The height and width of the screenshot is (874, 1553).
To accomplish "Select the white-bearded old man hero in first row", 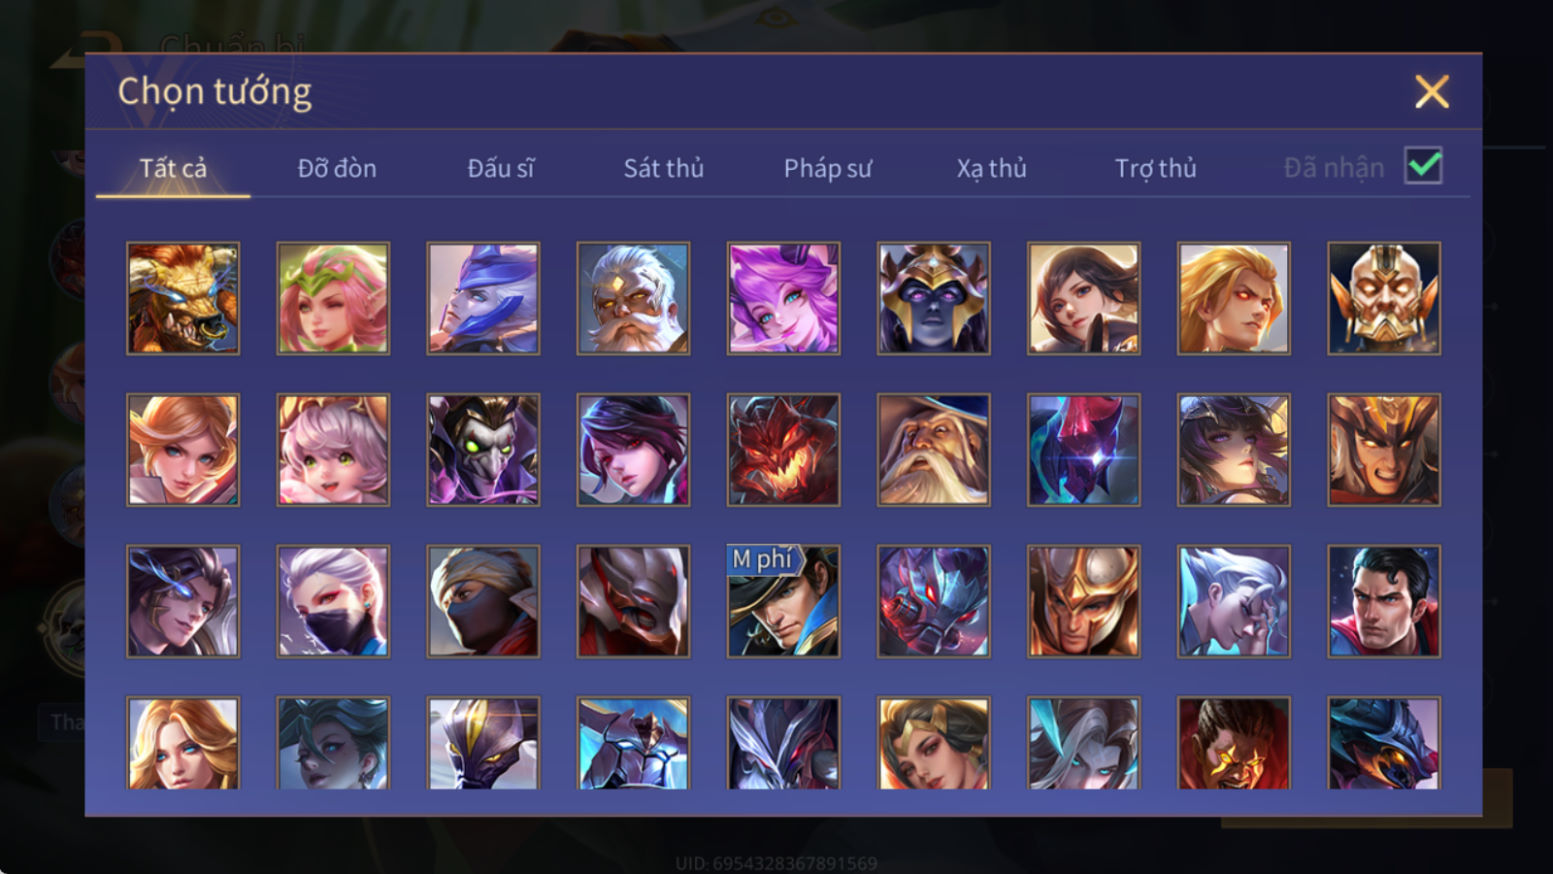I will 633,298.
